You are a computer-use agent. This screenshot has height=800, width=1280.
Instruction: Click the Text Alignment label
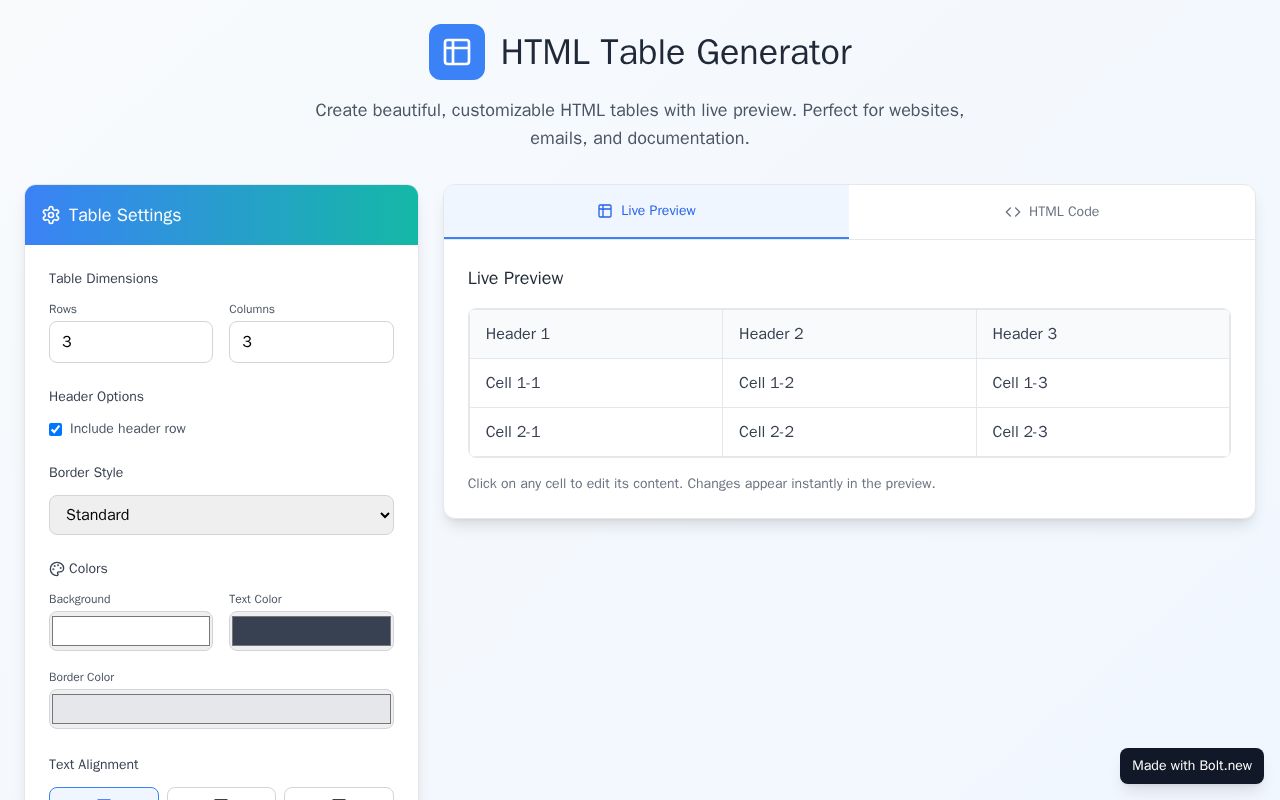(94, 765)
